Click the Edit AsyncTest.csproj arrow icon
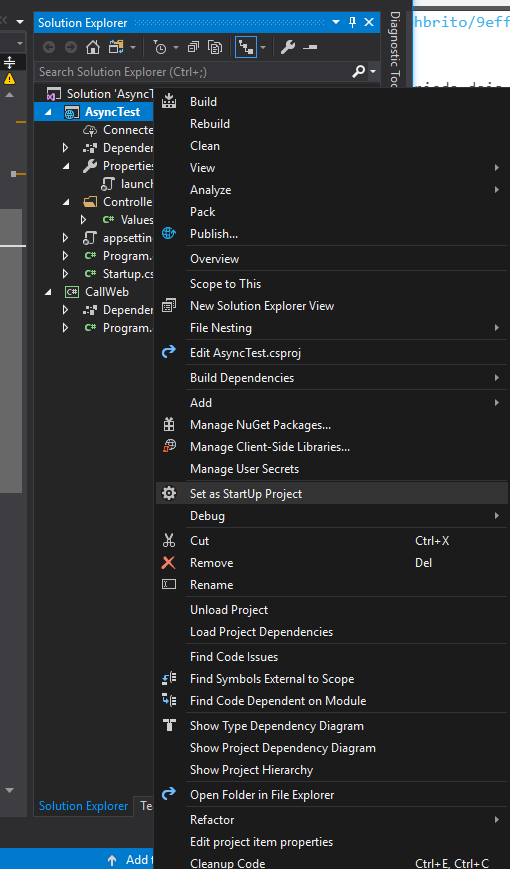Screen dimensions: 510x869 pyautogui.click(x=169, y=352)
